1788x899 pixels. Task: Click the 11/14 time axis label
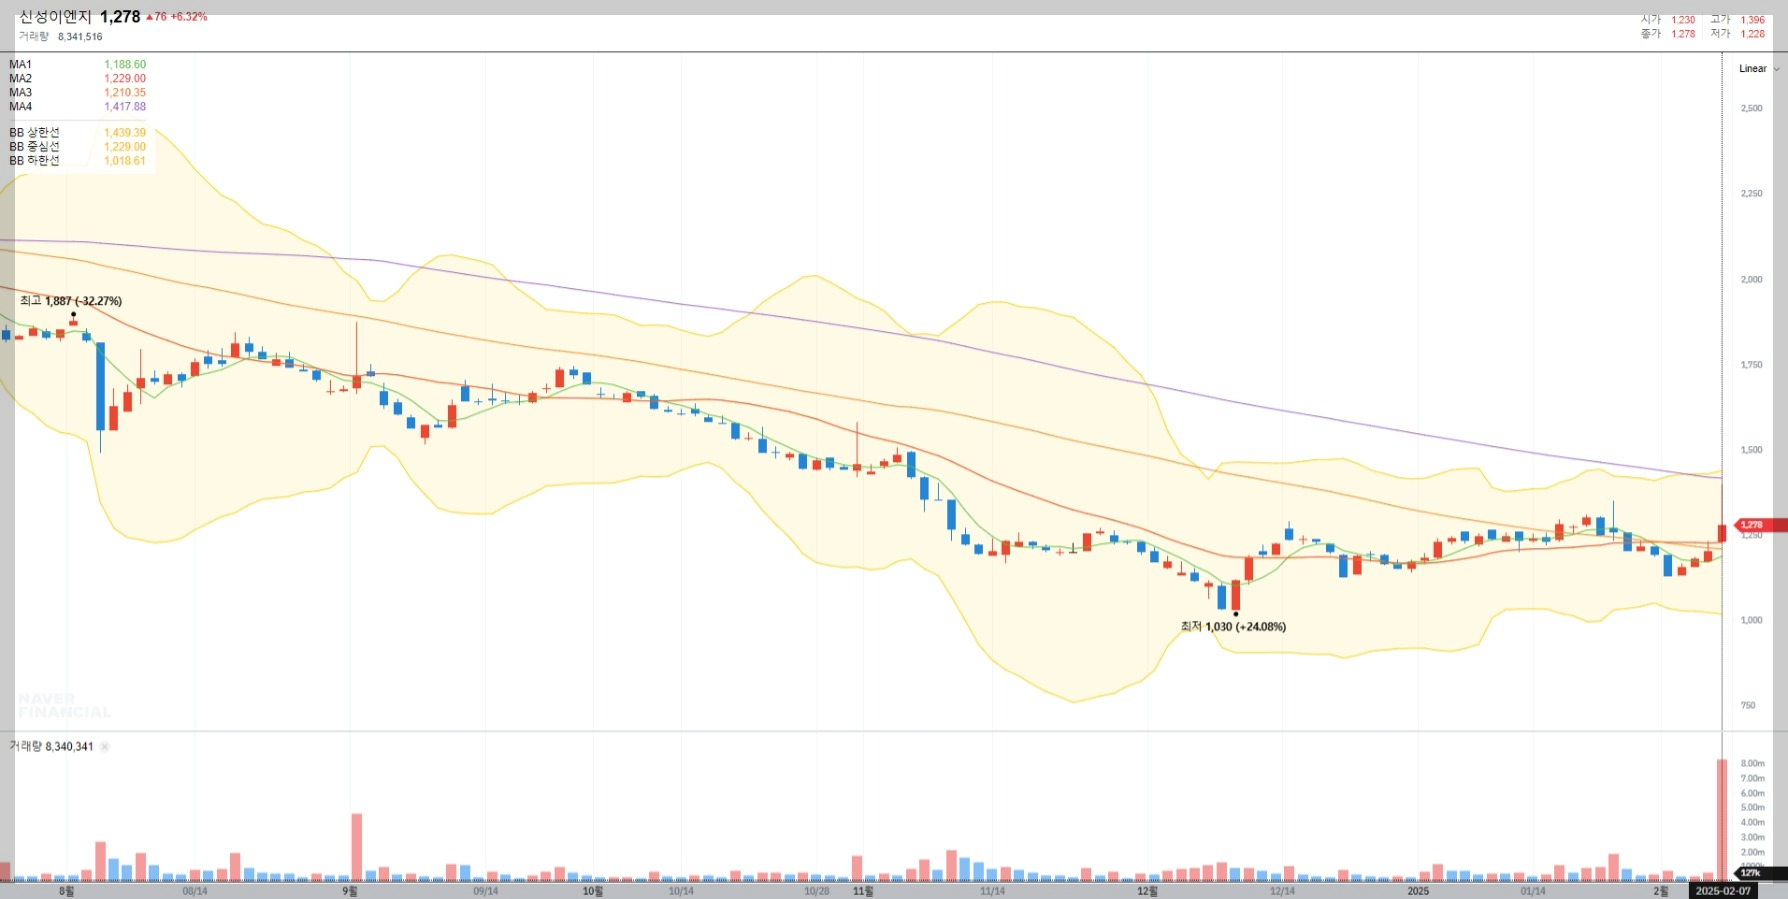(x=992, y=891)
